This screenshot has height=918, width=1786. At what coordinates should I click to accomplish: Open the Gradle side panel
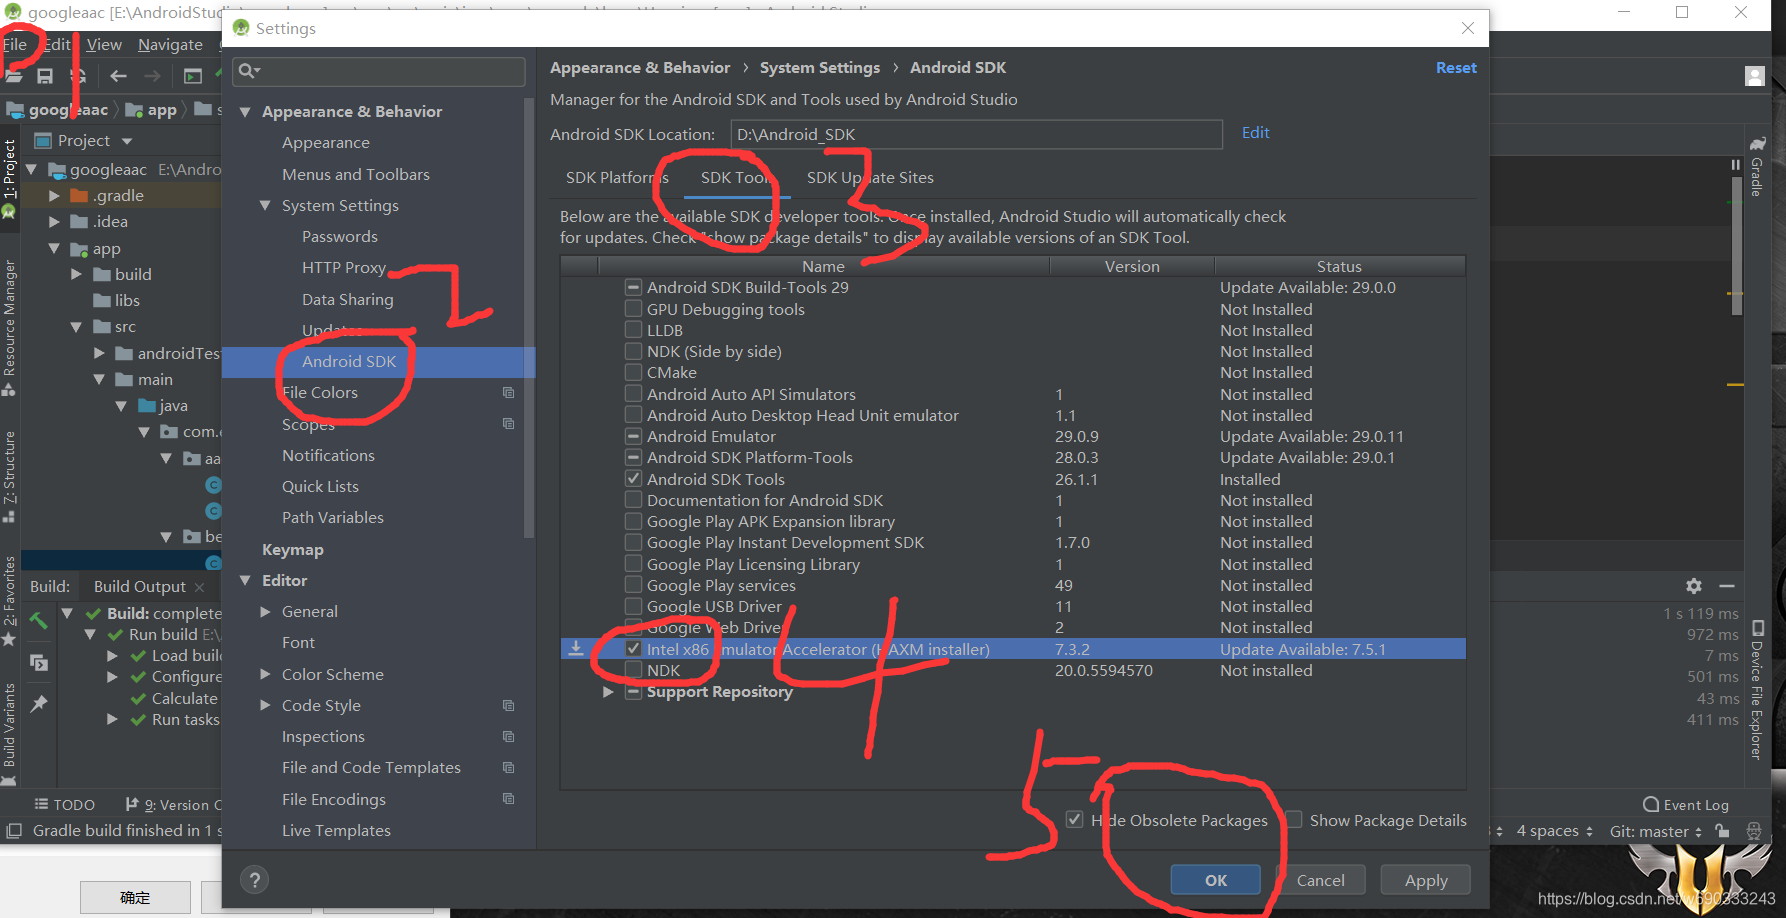(1757, 166)
